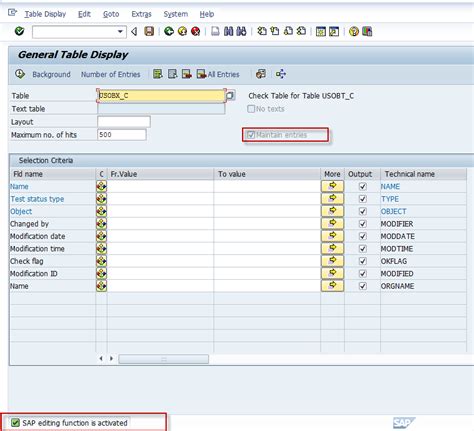This screenshot has height=431, width=474.
Task: Toggle Output checkbox for NAME row
Action: [x=363, y=186]
